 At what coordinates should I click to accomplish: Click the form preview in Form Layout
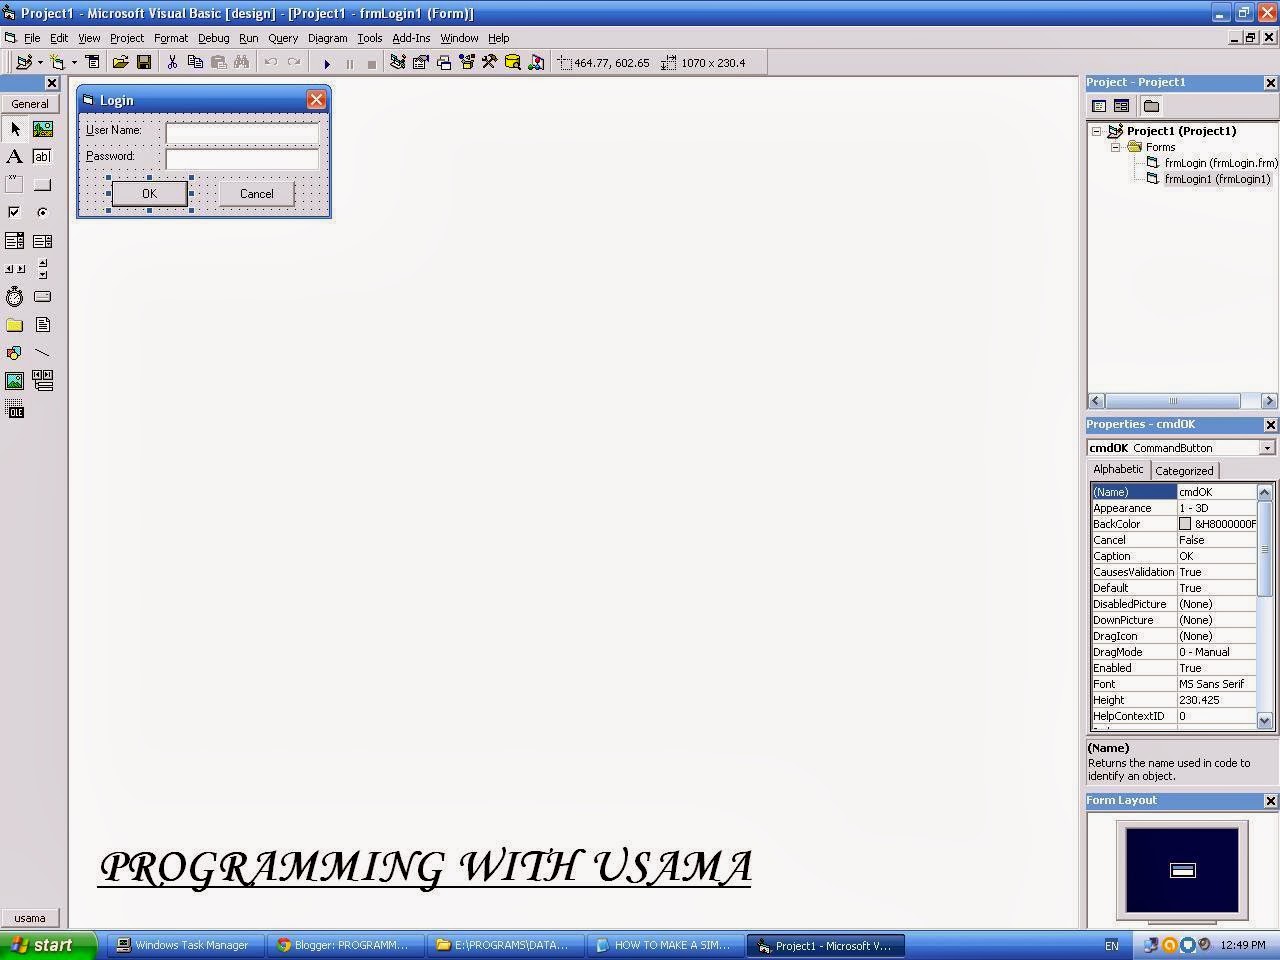coord(1183,870)
